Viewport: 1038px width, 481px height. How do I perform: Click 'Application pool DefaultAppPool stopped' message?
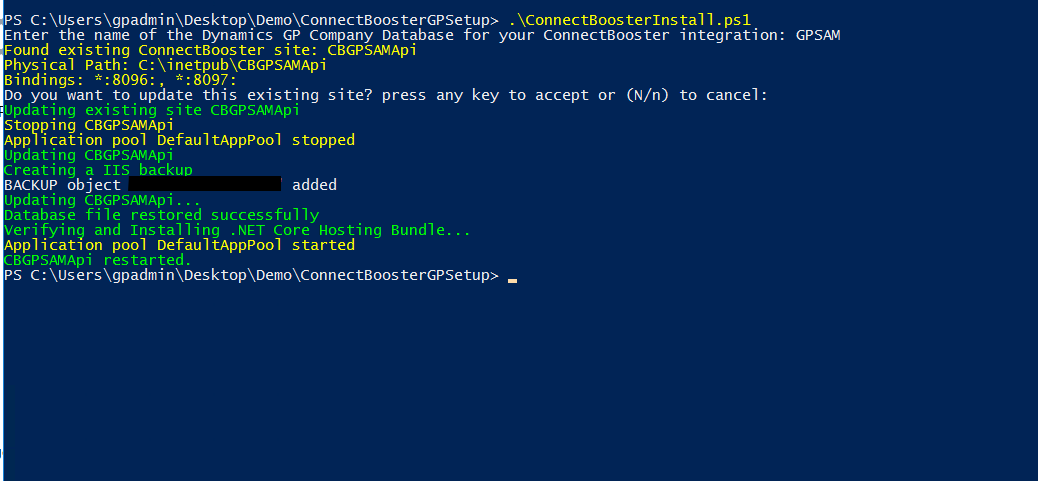(x=179, y=140)
